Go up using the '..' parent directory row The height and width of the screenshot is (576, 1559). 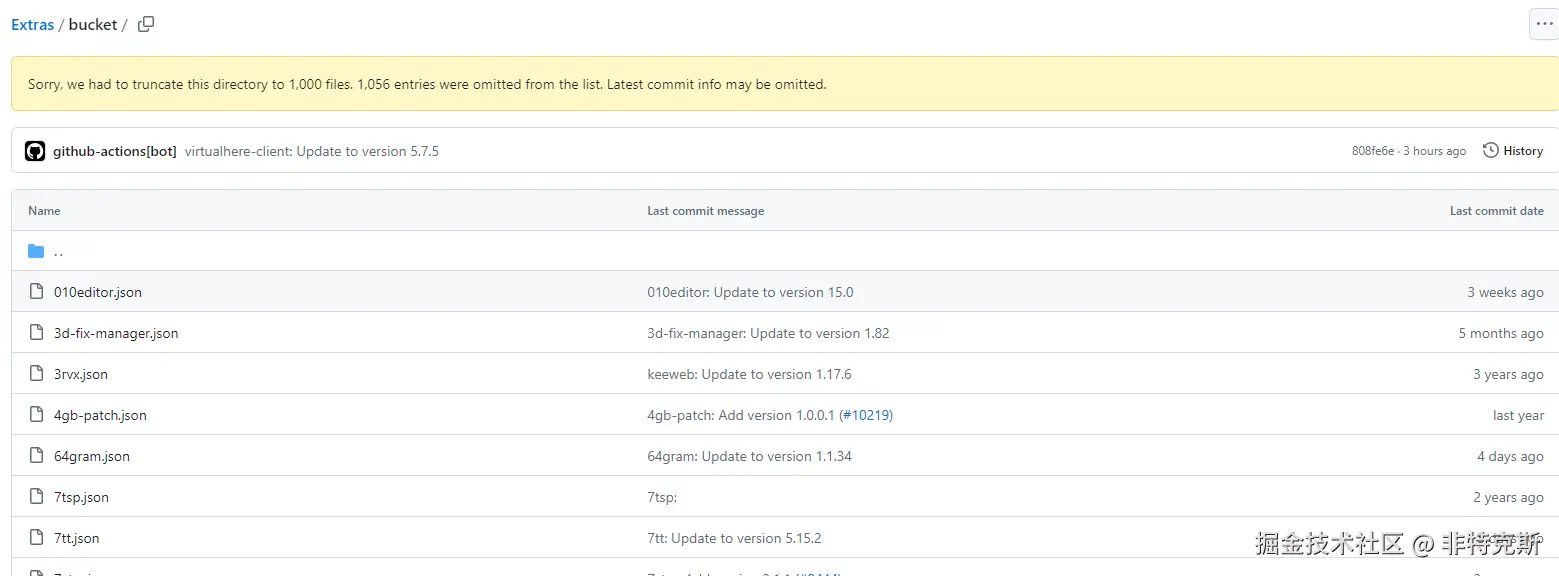point(58,251)
